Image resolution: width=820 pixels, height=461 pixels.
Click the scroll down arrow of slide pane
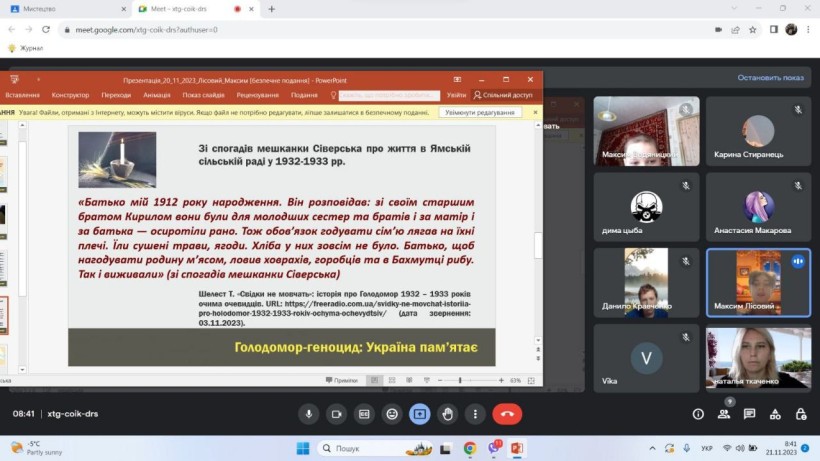pyautogui.click(x=538, y=340)
